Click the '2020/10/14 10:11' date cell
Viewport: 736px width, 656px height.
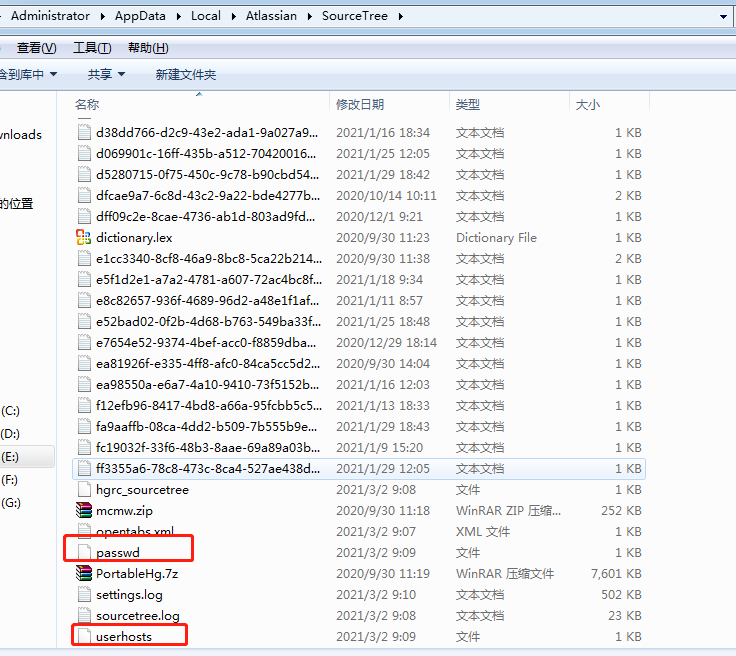coord(386,195)
